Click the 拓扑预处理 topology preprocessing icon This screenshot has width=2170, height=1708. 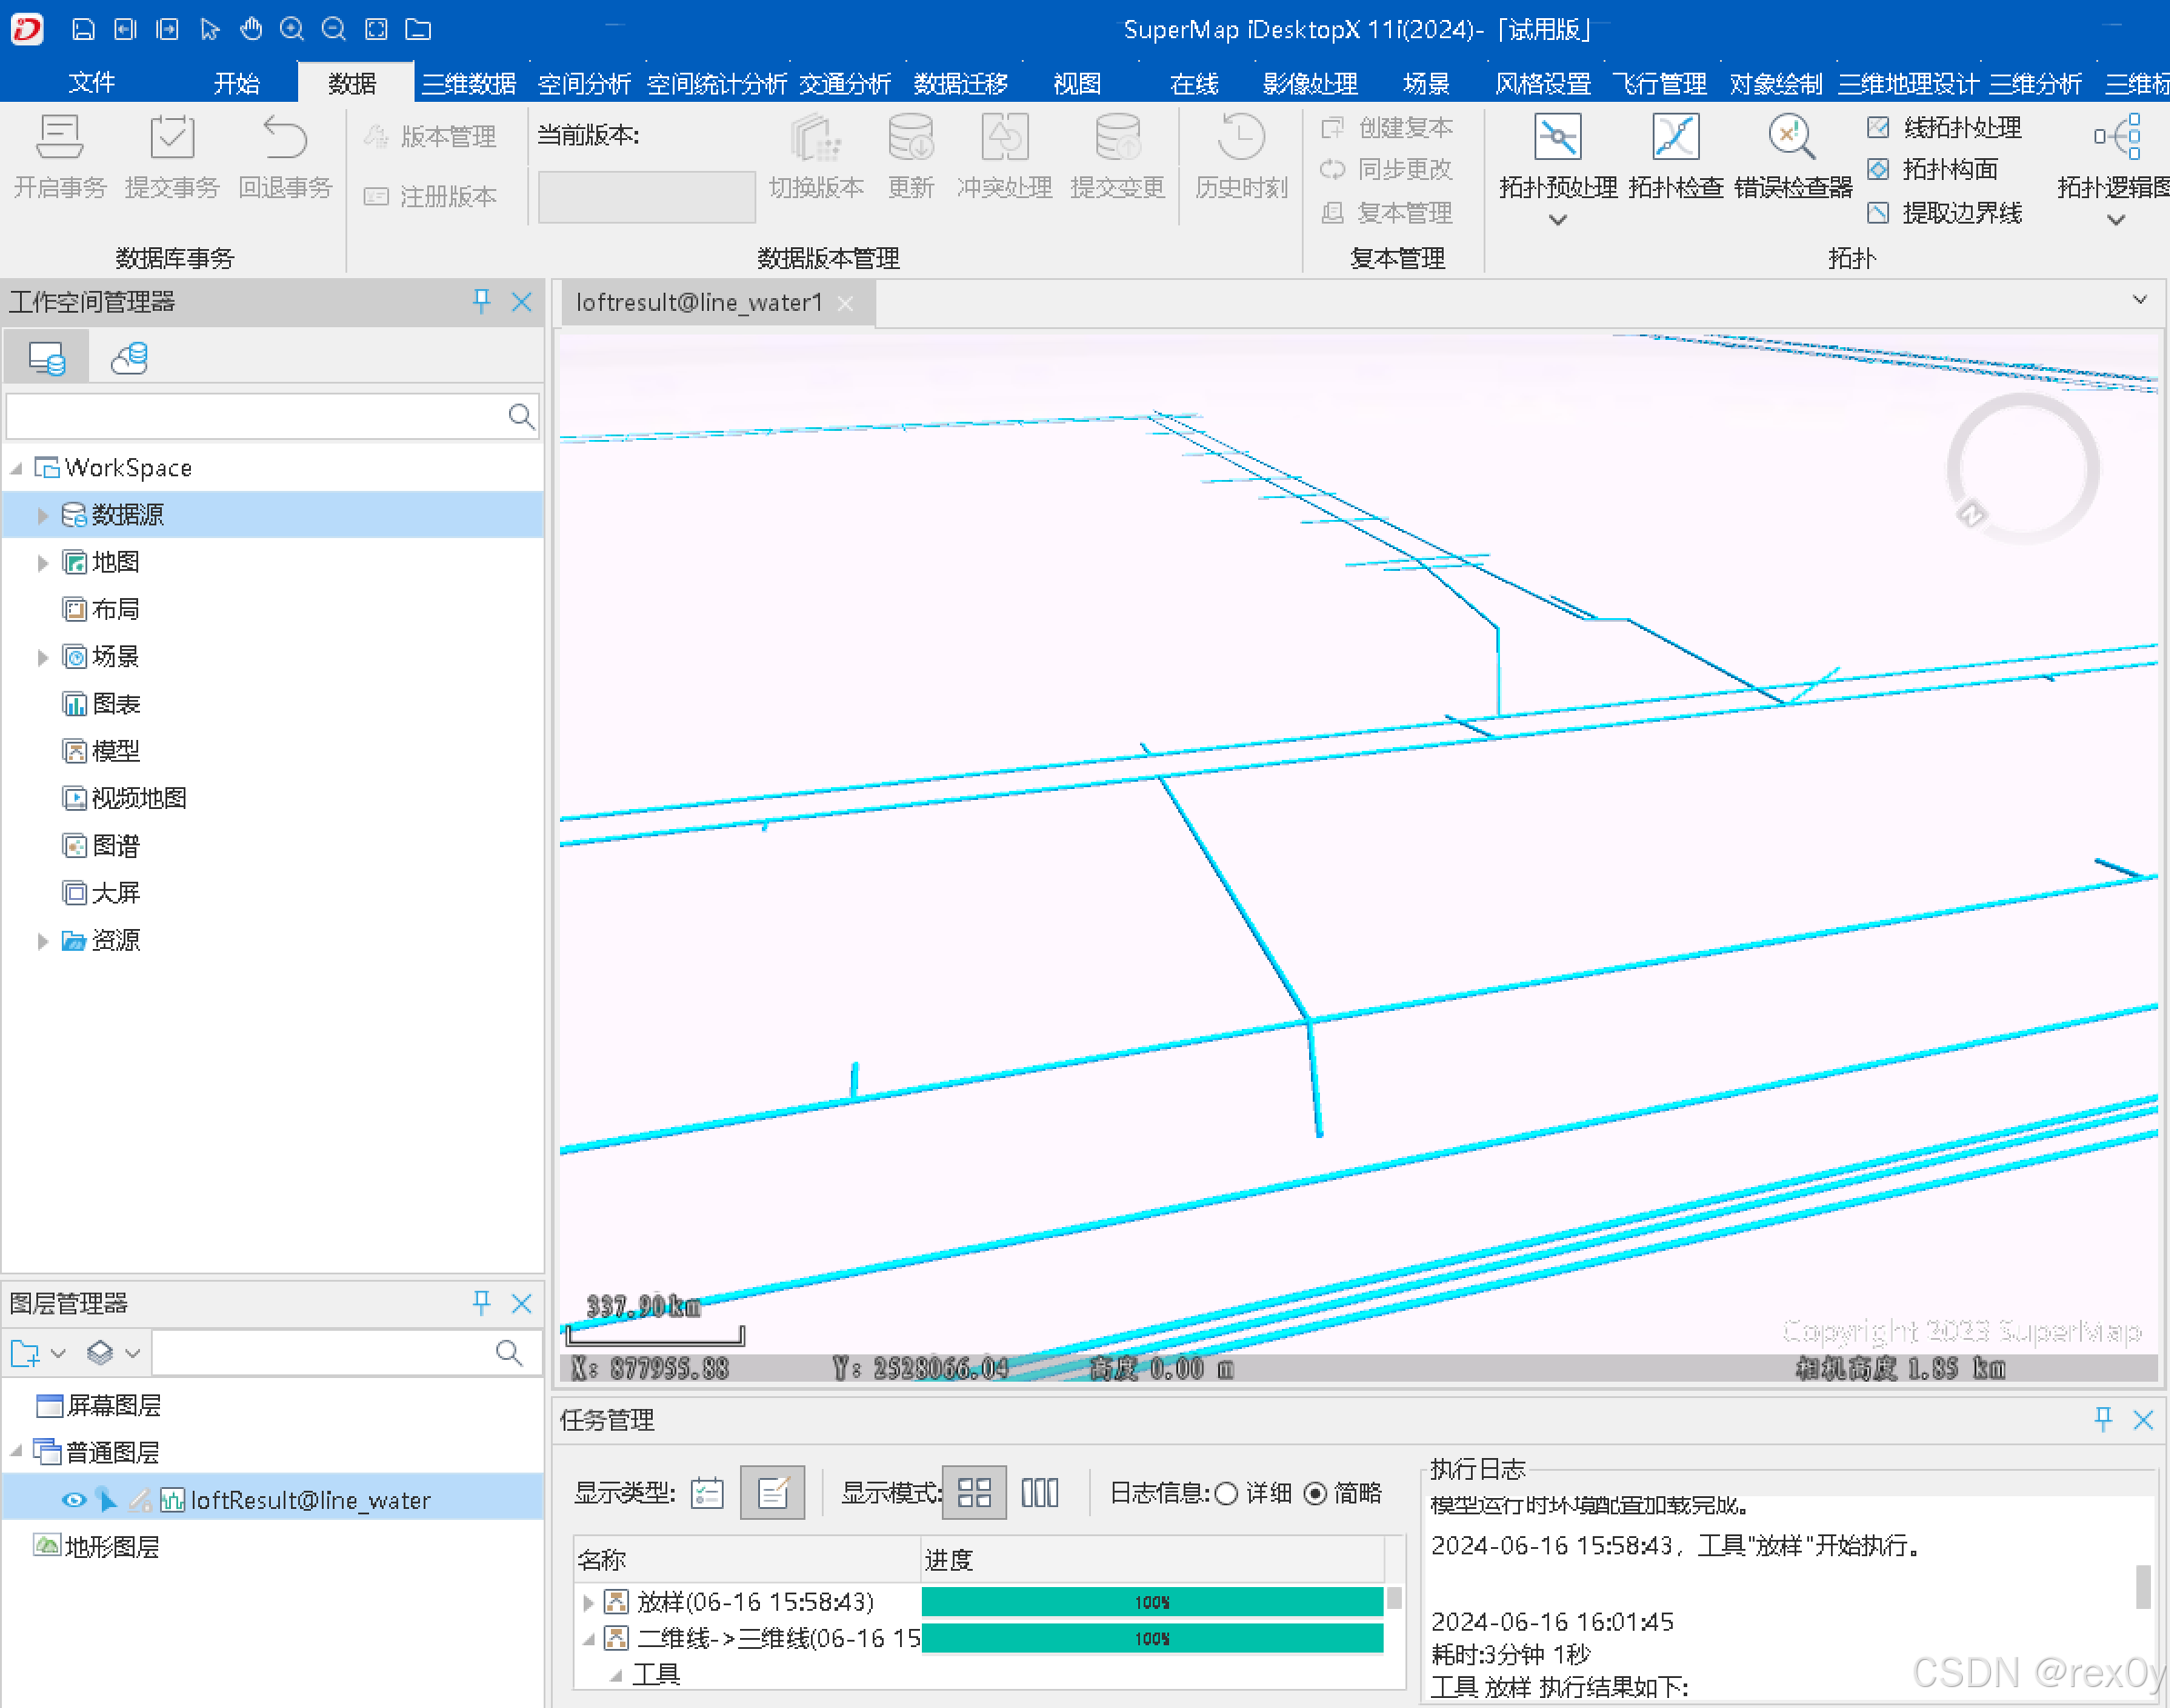1557,138
